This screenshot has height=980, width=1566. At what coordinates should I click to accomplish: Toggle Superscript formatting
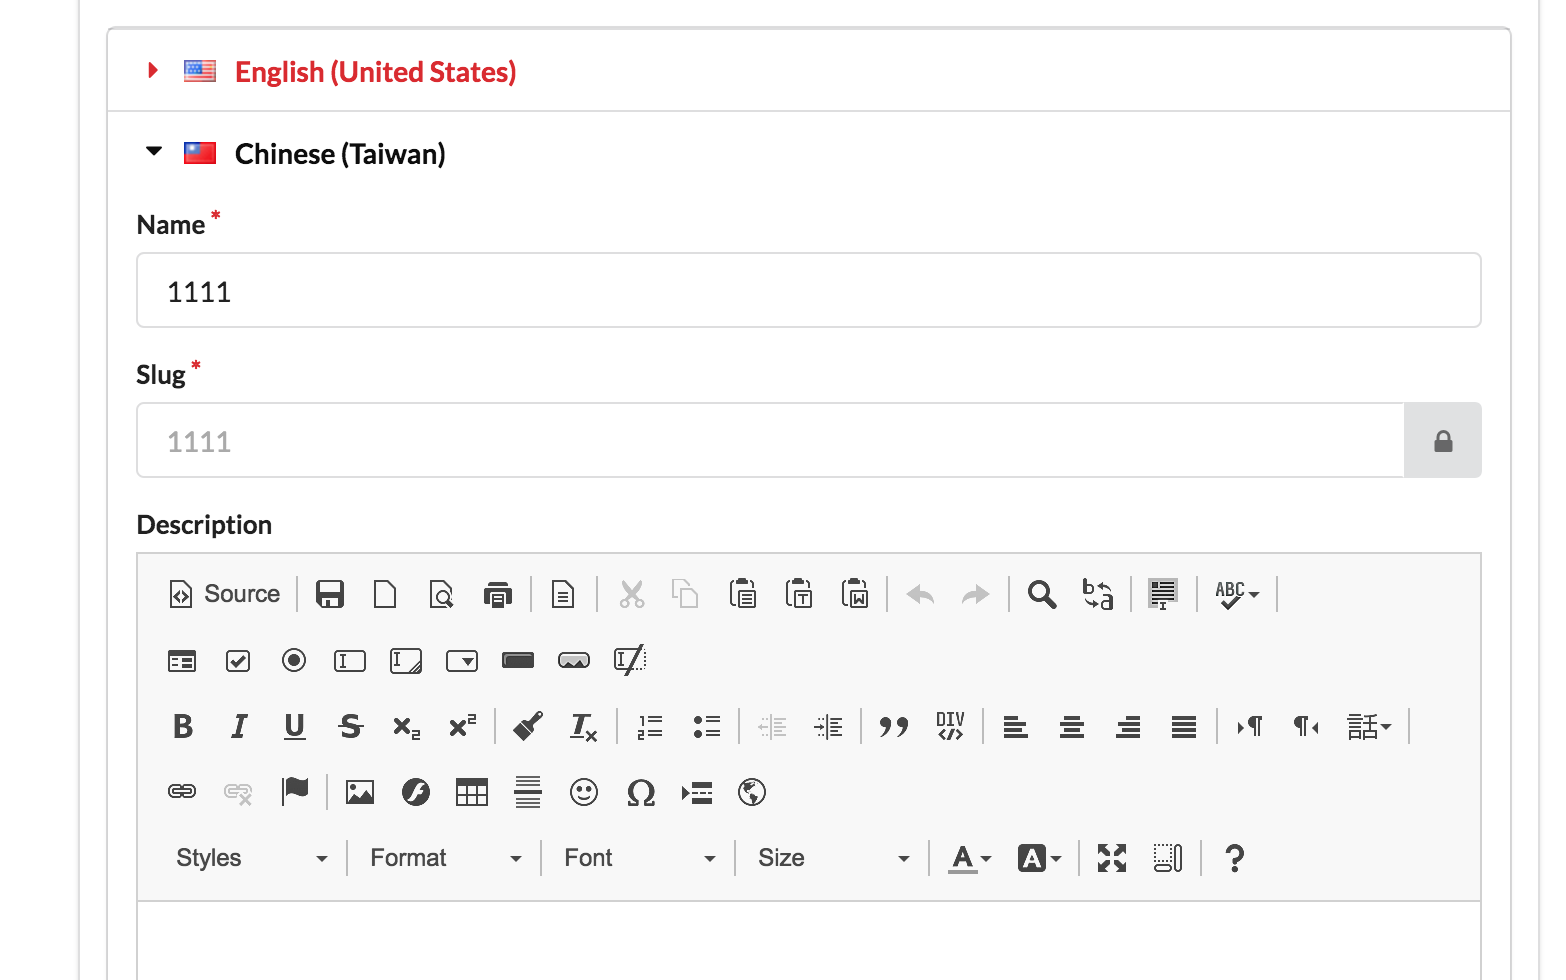(462, 726)
